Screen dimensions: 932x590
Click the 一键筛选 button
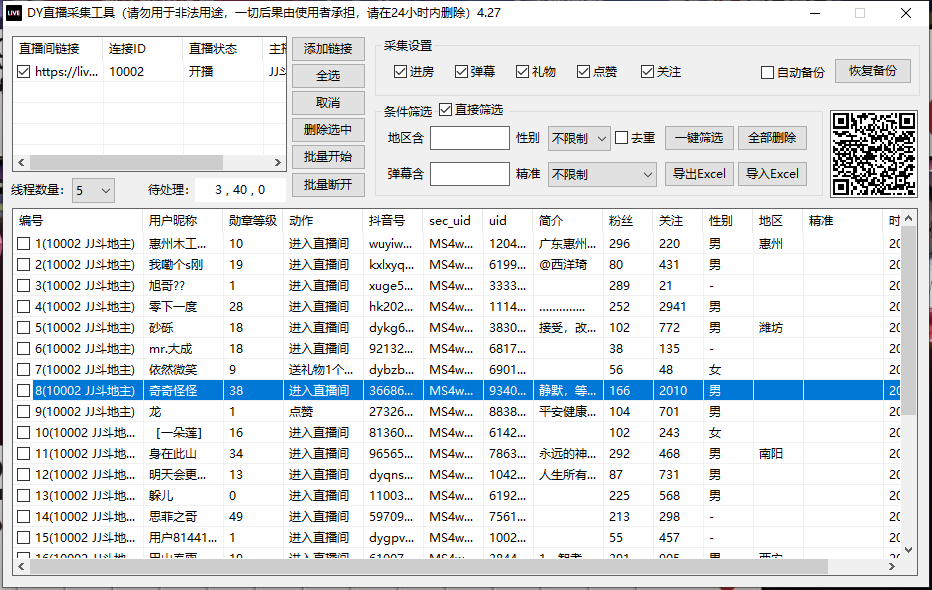(700, 138)
